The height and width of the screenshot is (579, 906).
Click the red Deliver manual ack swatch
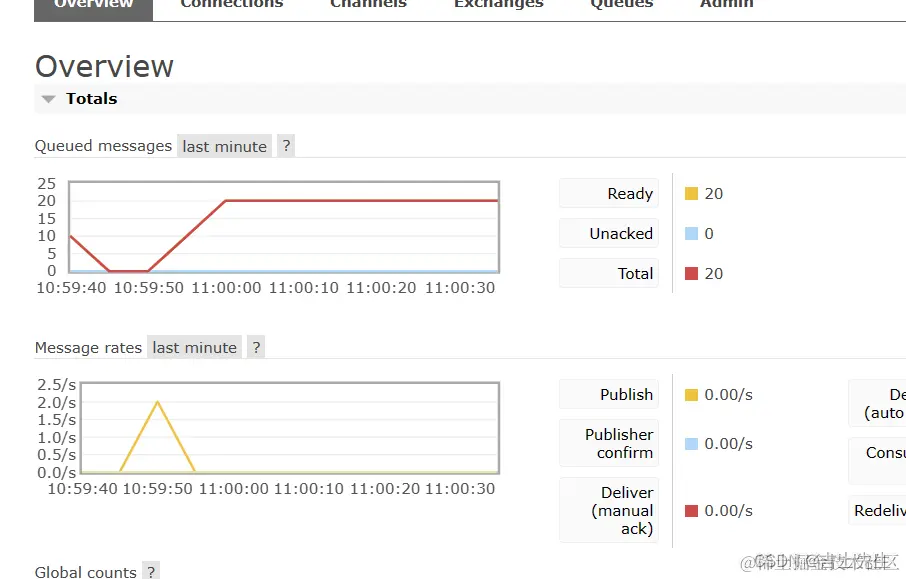[x=691, y=511]
